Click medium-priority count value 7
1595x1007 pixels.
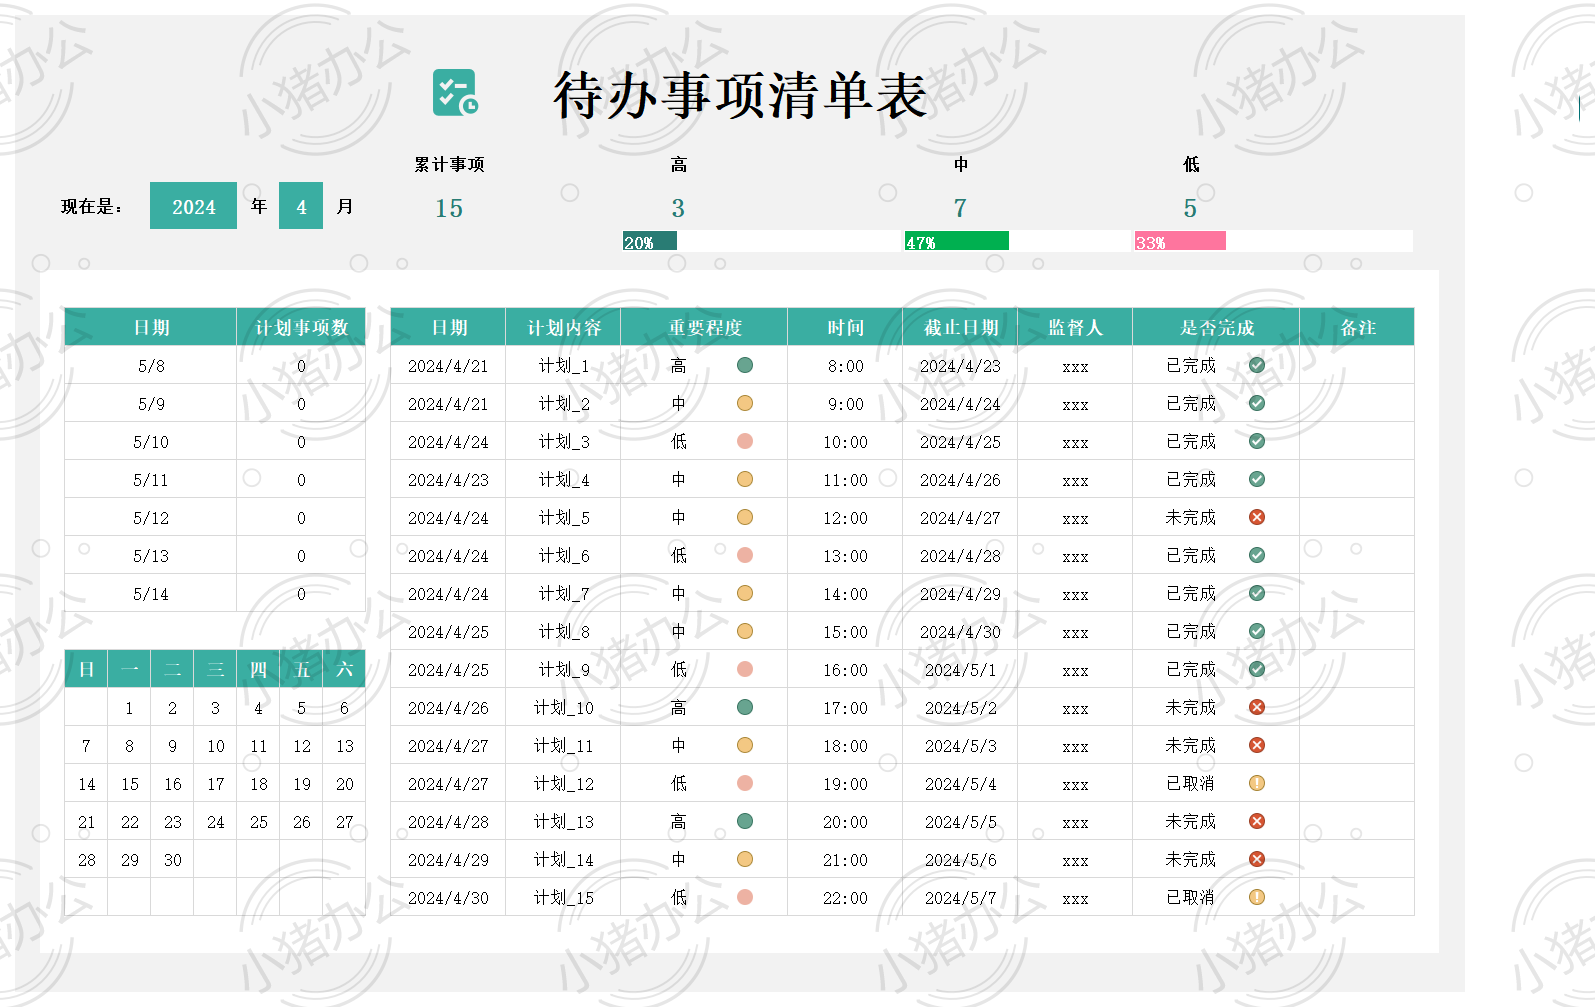[x=960, y=208]
